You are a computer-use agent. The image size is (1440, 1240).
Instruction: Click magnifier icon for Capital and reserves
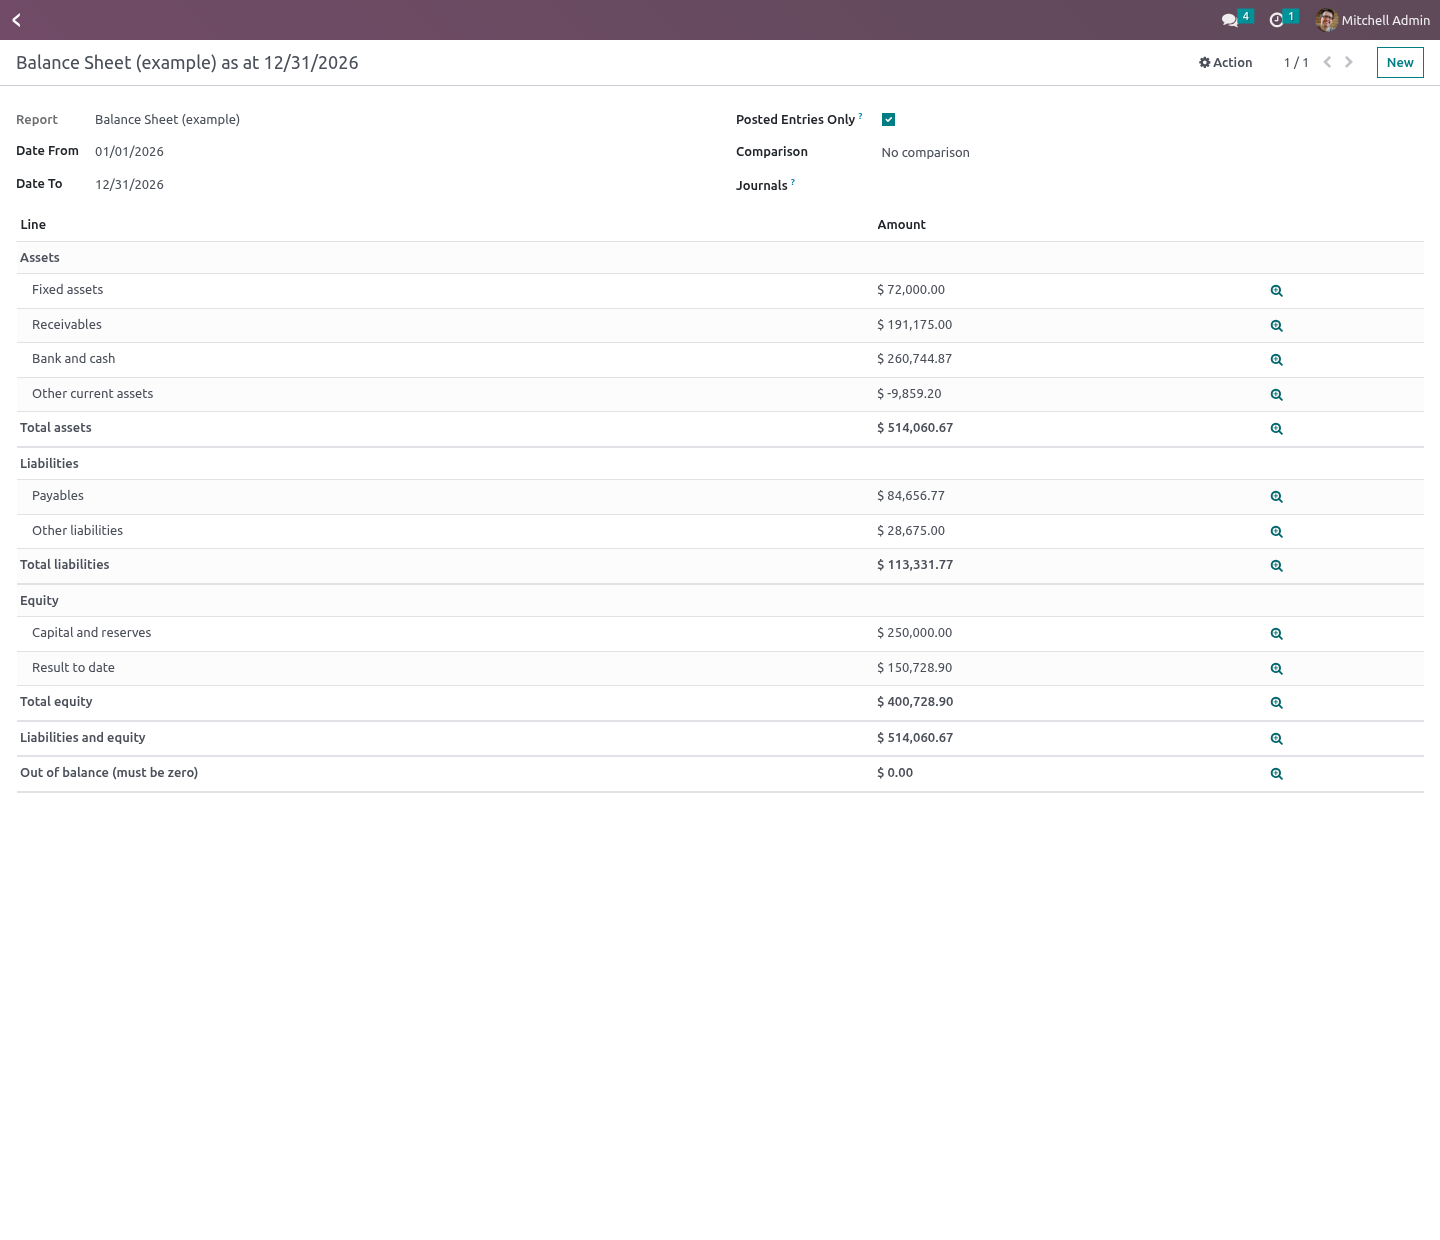pos(1276,634)
